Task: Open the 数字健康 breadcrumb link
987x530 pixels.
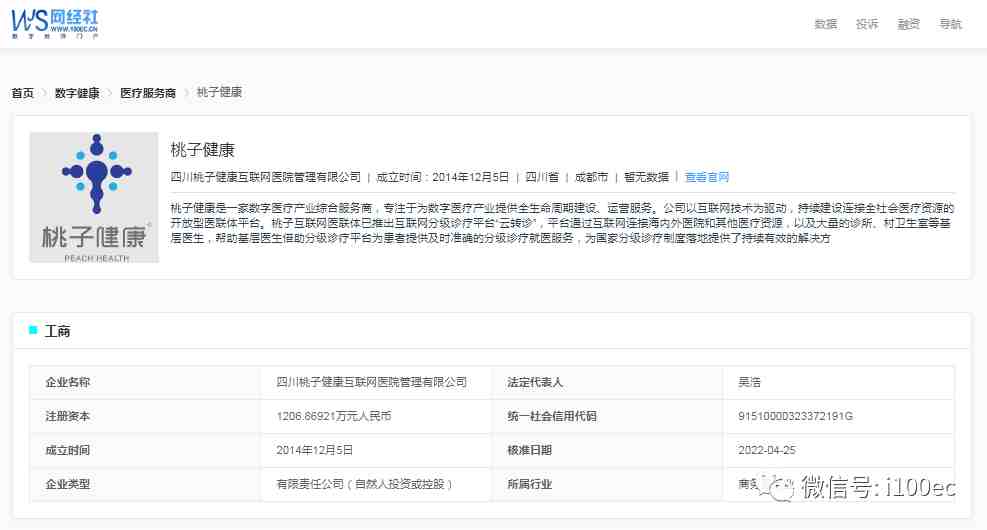Action: click(77, 93)
